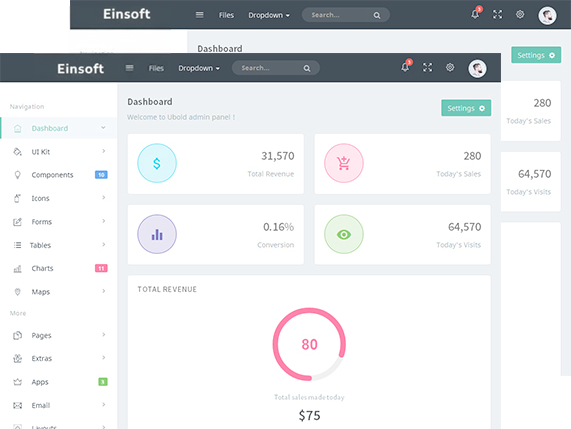This screenshot has height=429, width=571.
Task: Open Dropdown menu in front window
Action: click(x=199, y=68)
